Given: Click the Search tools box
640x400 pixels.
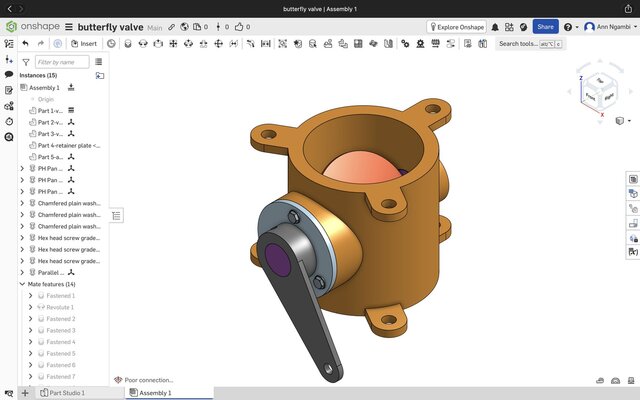Looking at the screenshot, I should point(530,44).
